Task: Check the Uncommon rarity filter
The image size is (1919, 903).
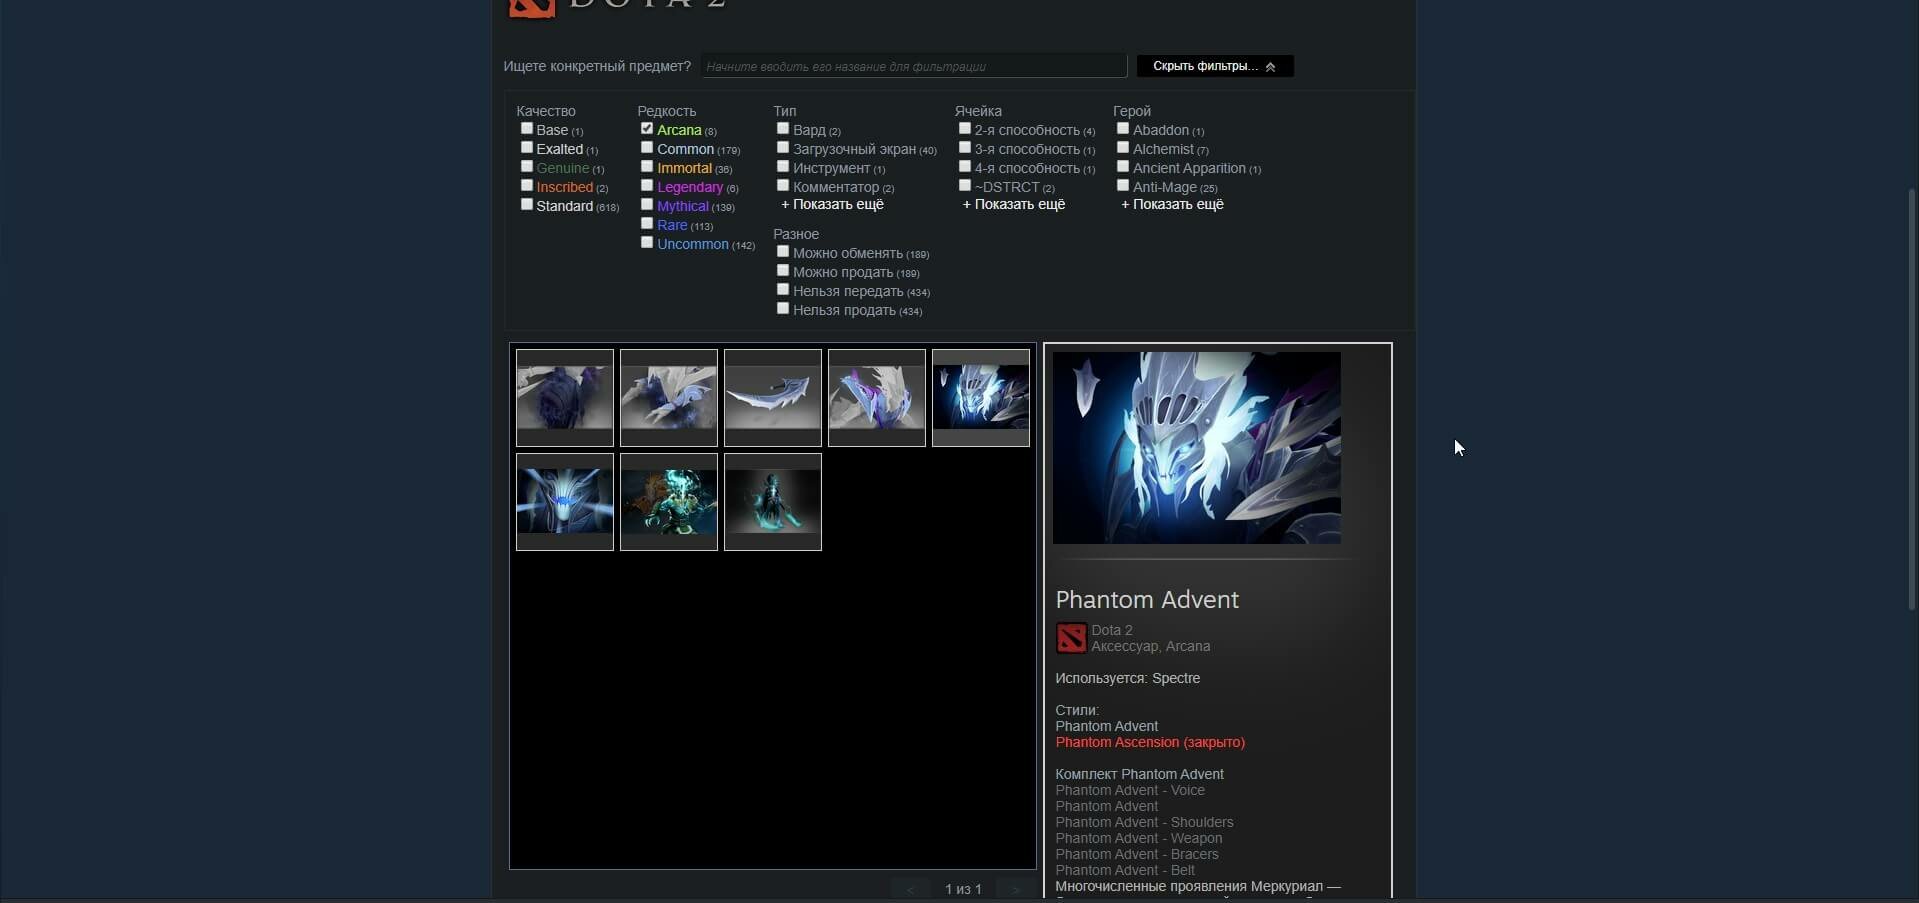Action: (x=647, y=243)
